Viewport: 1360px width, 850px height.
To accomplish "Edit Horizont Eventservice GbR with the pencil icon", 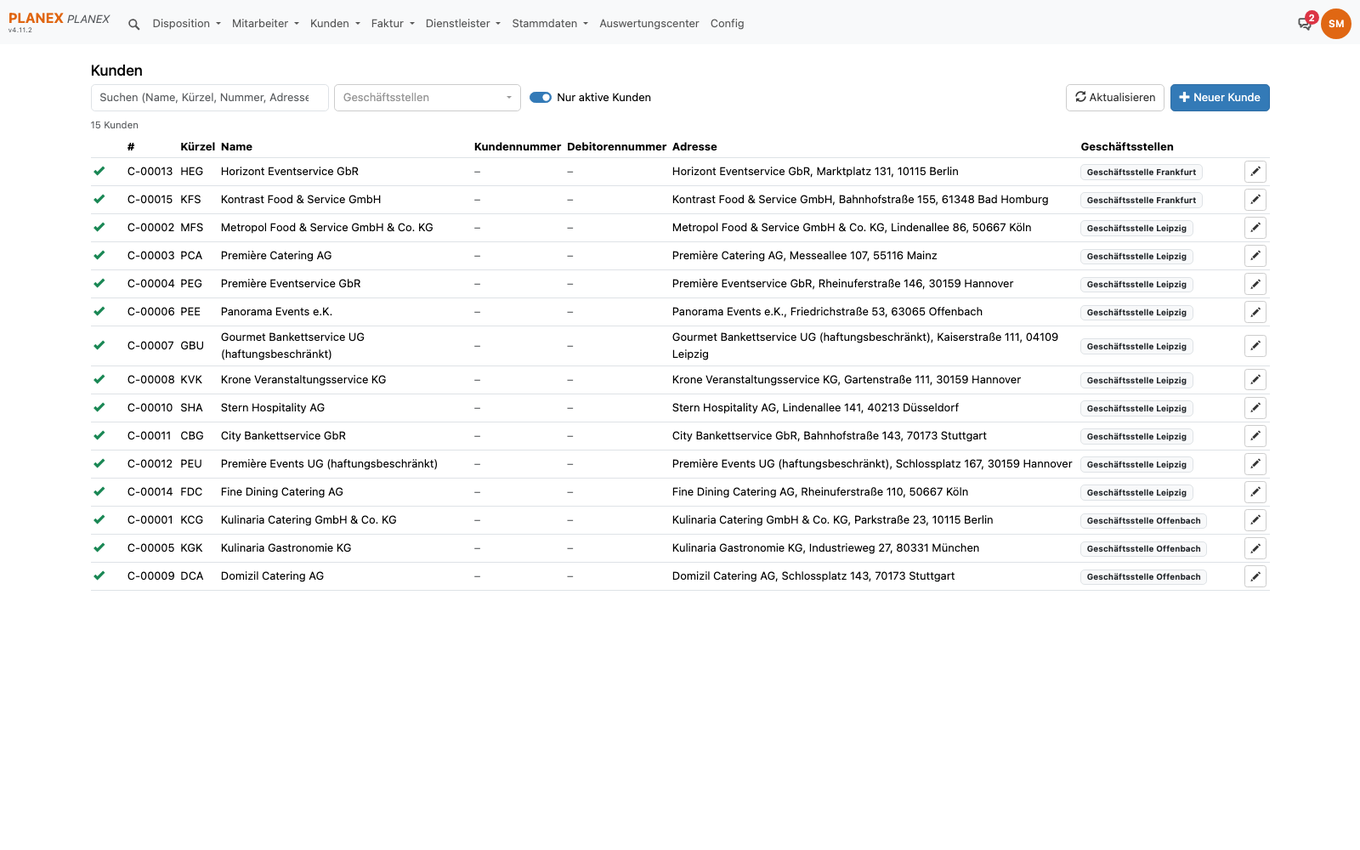I will pyautogui.click(x=1255, y=172).
